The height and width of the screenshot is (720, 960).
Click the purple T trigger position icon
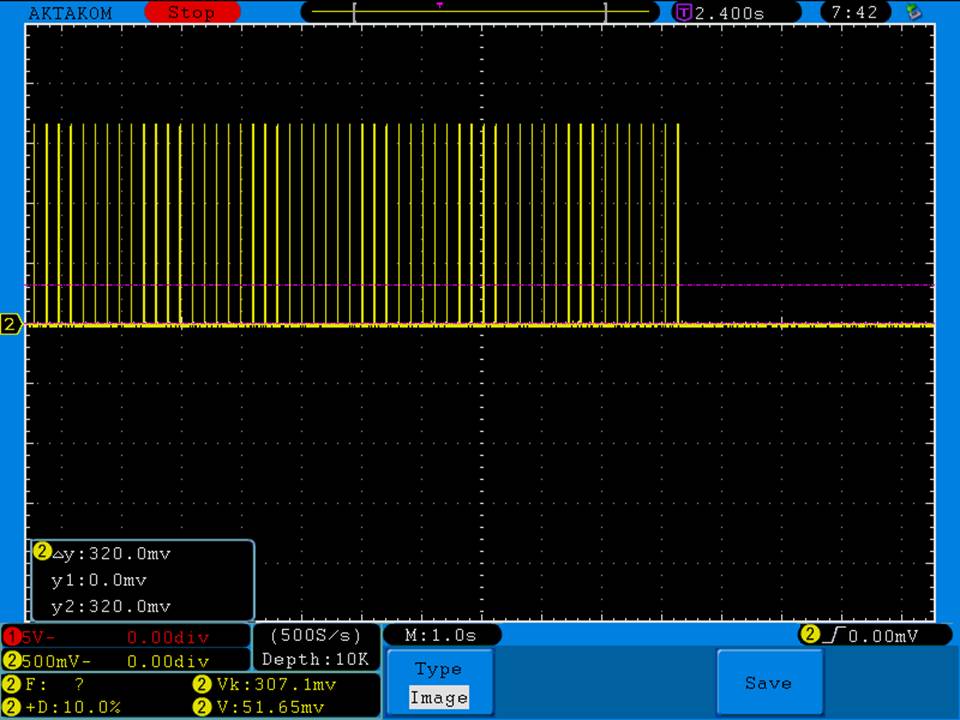pos(684,13)
